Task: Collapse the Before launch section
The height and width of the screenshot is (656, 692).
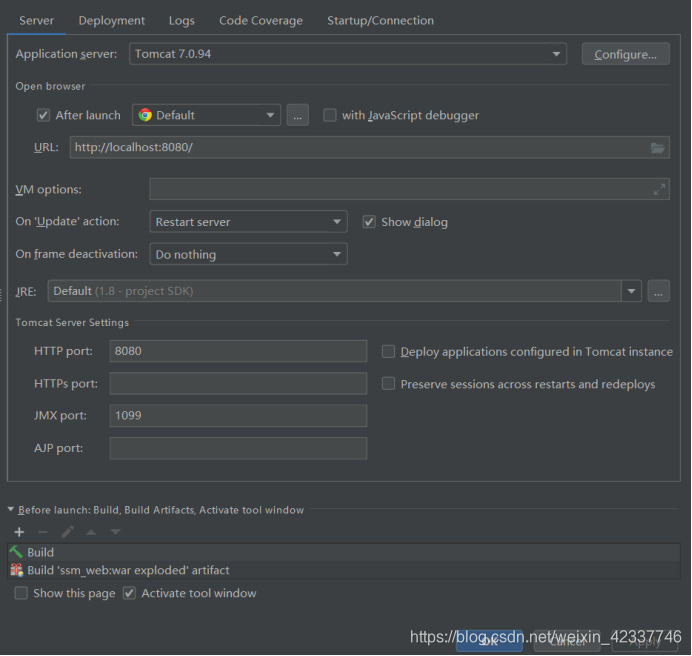Action: [11, 509]
